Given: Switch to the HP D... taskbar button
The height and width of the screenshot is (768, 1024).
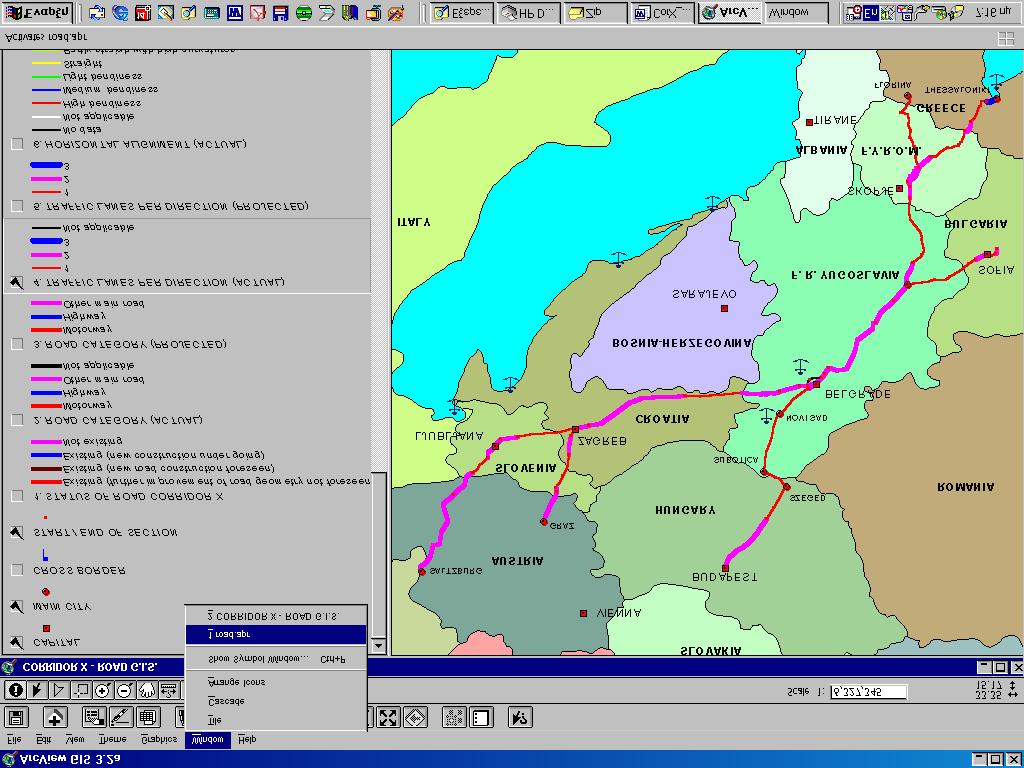Looking at the screenshot, I should point(528,12).
